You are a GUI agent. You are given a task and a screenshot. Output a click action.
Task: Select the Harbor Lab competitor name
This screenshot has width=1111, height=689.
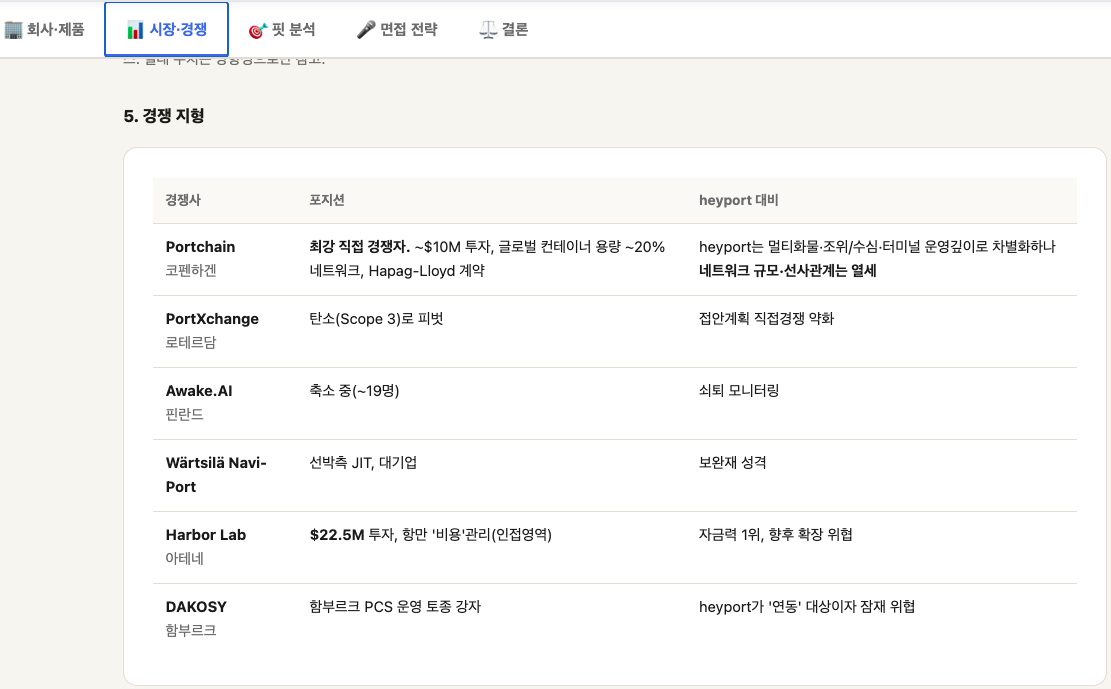(205, 535)
